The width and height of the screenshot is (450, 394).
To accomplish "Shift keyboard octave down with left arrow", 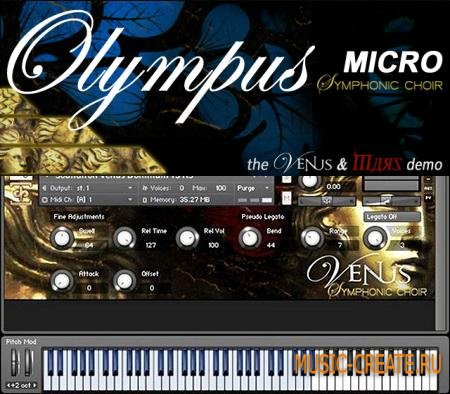I will pyautogui.click(x=9, y=385).
